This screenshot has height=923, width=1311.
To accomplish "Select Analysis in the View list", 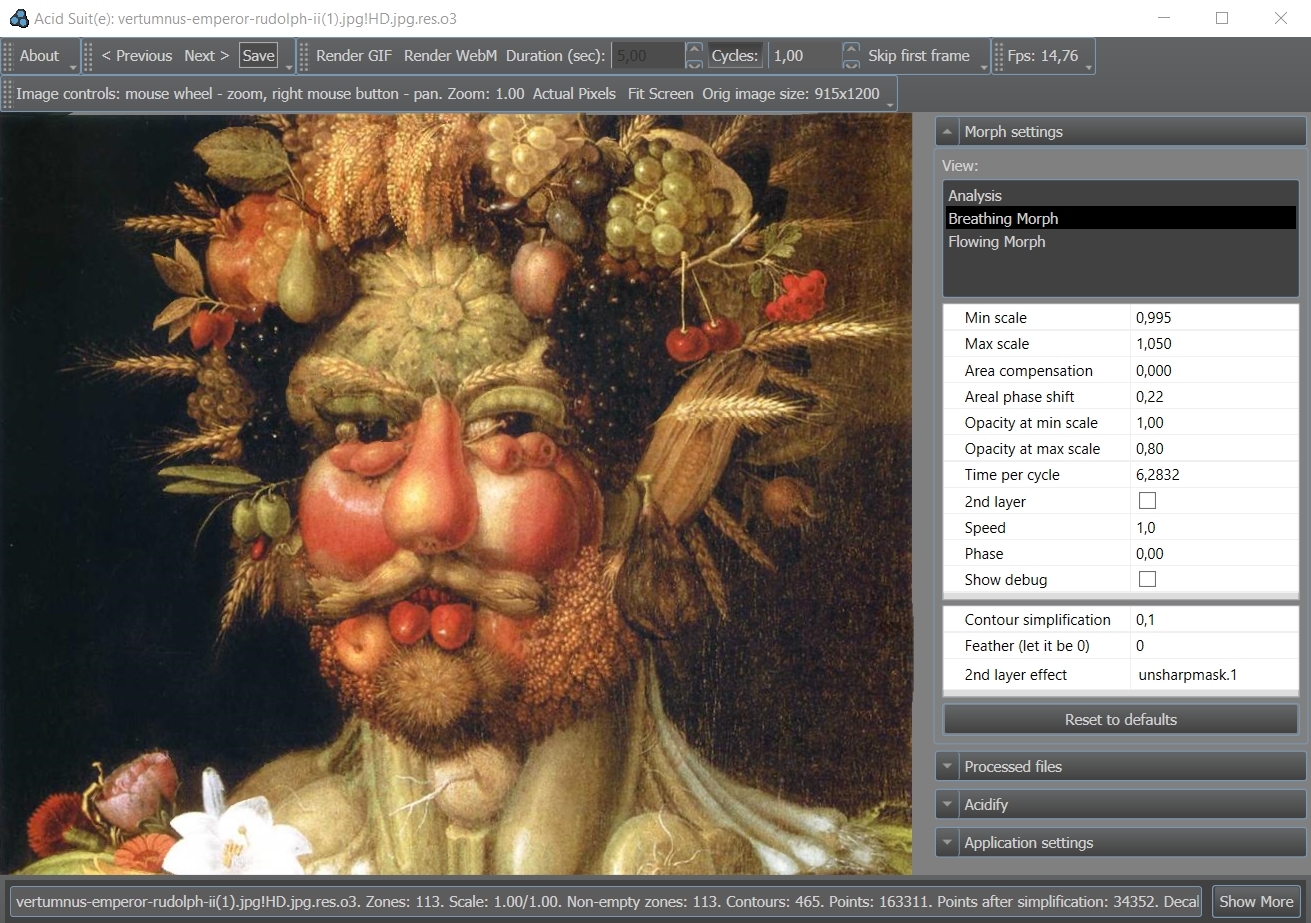I will pyautogui.click(x=1120, y=196).
